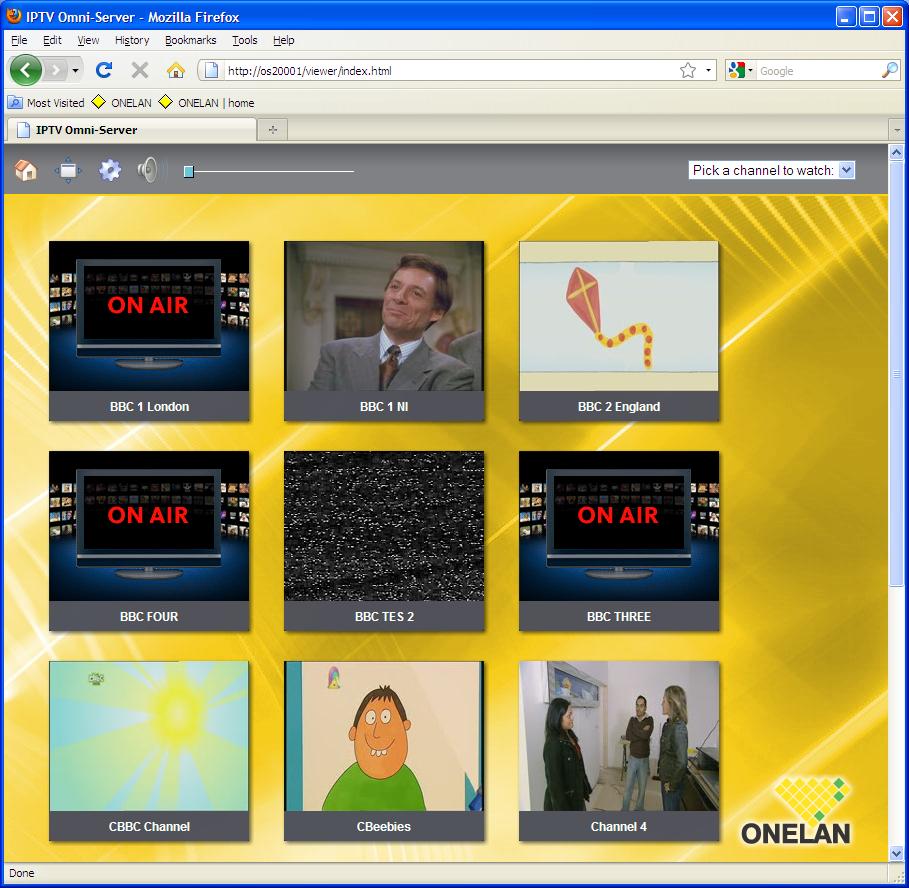
Task: Open the Help menu
Action: point(283,40)
